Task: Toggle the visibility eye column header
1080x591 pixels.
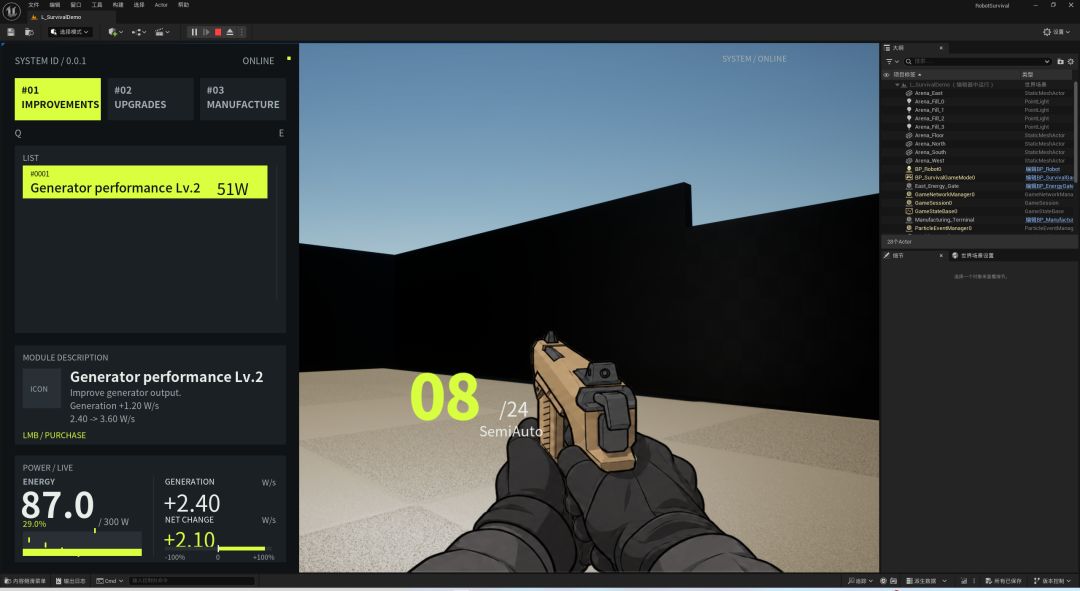Action: pyautogui.click(x=886, y=74)
